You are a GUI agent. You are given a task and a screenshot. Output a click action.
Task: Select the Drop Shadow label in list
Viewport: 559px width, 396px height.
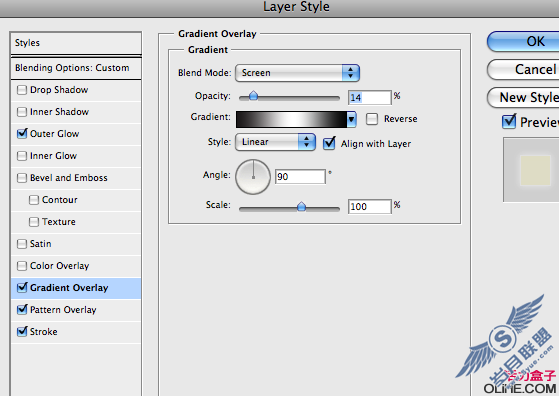(x=59, y=90)
